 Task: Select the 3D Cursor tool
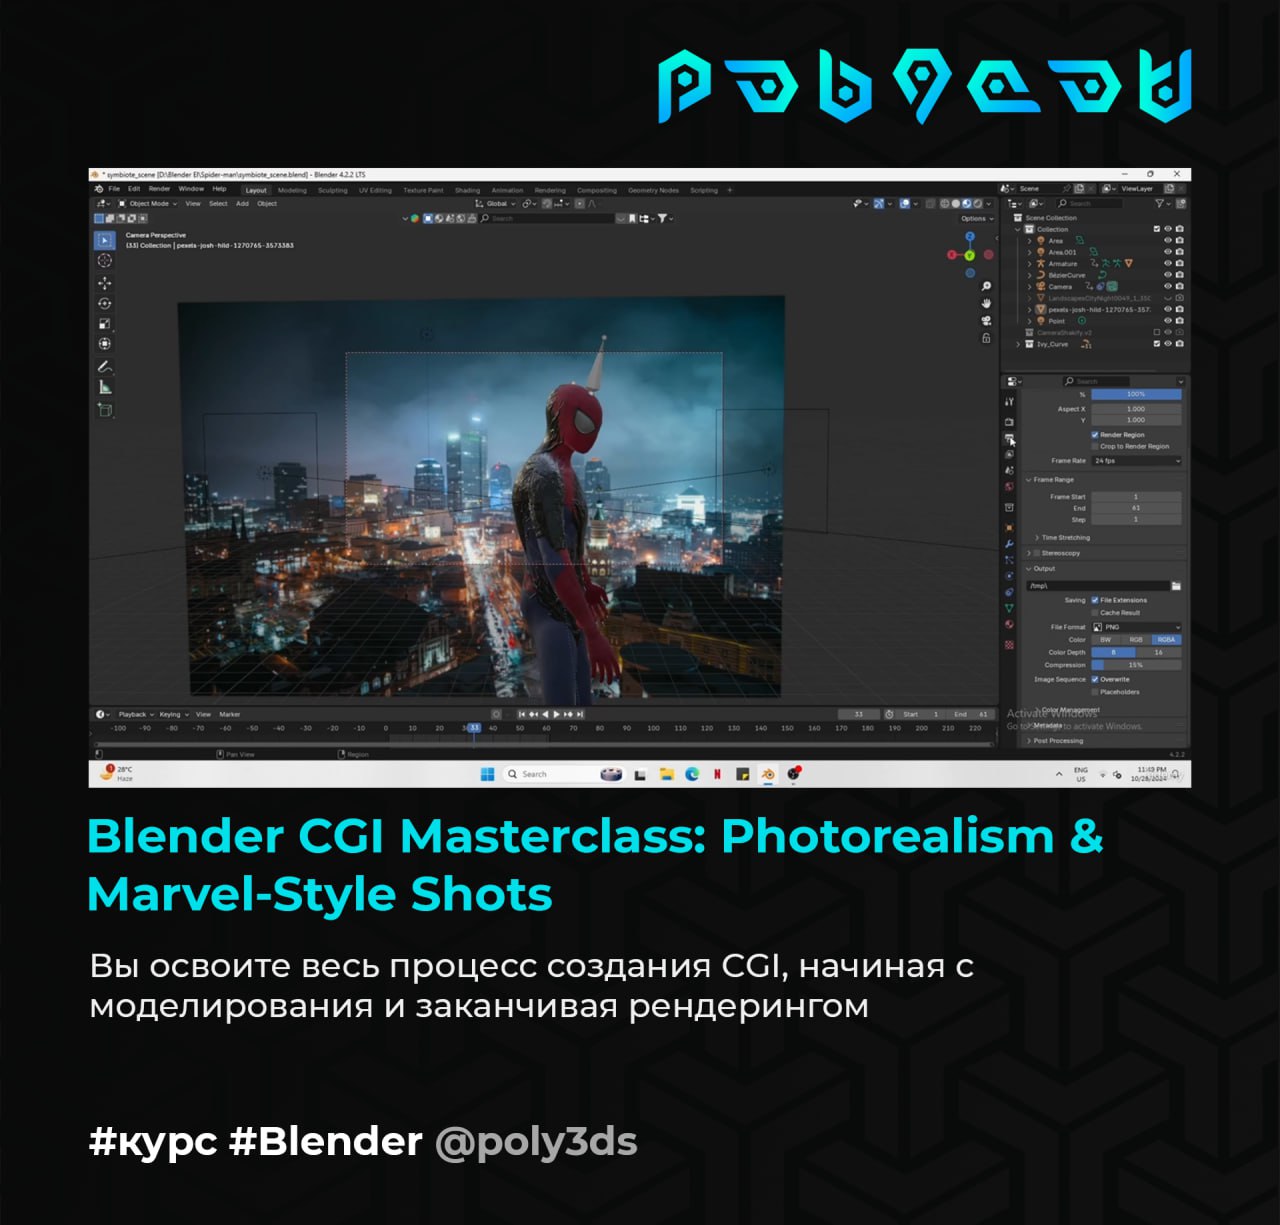(x=104, y=260)
